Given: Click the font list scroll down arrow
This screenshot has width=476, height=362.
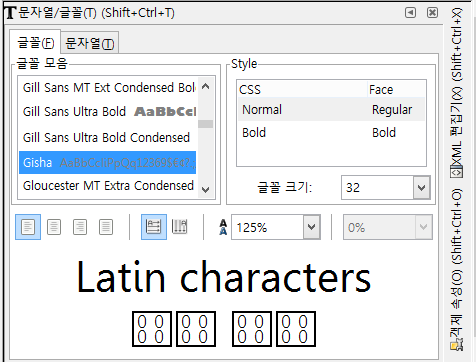Looking at the screenshot, I should coord(206,190).
